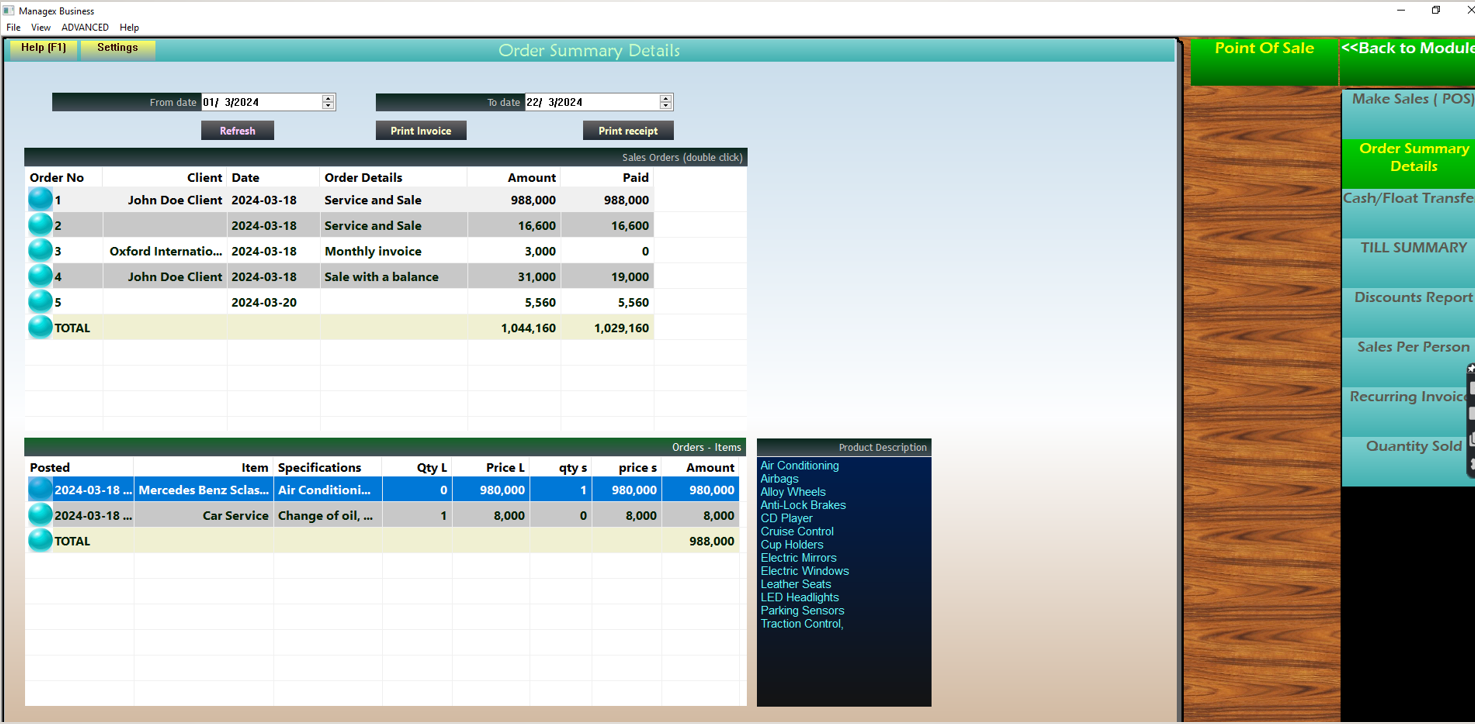This screenshot has height=724, width=1475.
Task: Click Back to Module in the sidebar
Action: click(1411, 47)
